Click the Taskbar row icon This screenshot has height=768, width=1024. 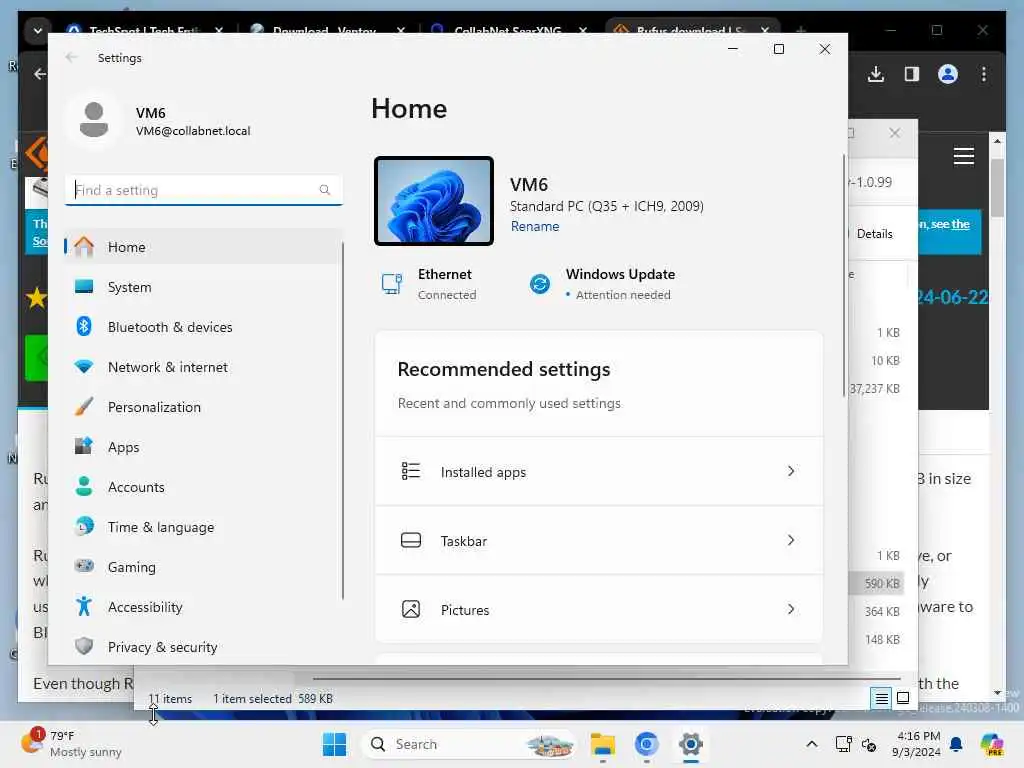click(x=411, y=540)
